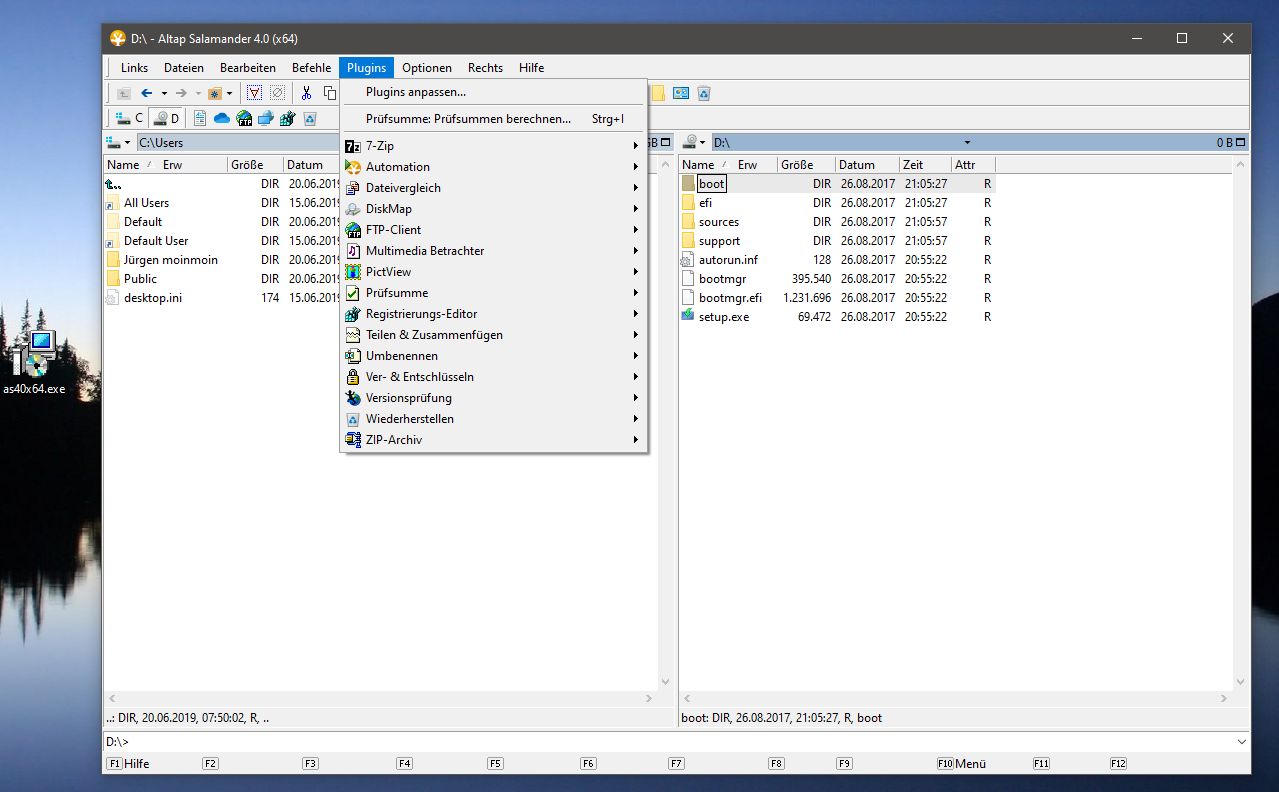Expand the Dateivergleich submenu
The height and width of the screenshot is (792, 1279).
[x=494, y=188]
